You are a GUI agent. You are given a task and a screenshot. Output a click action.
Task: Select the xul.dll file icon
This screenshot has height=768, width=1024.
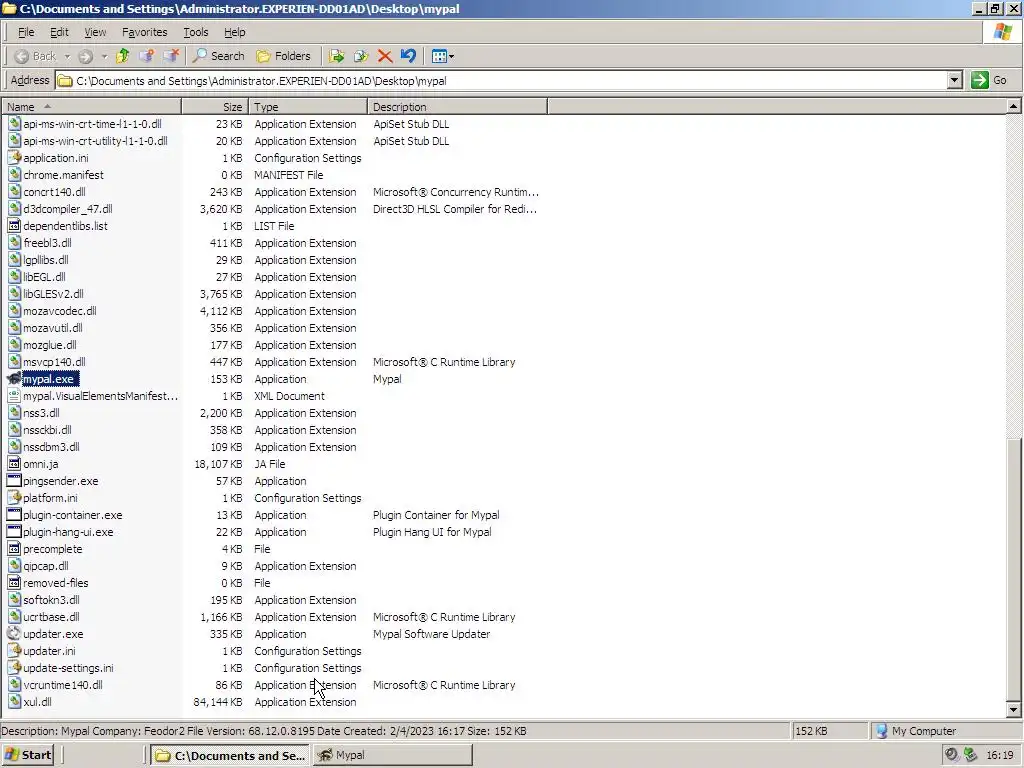tap(14, 701)
